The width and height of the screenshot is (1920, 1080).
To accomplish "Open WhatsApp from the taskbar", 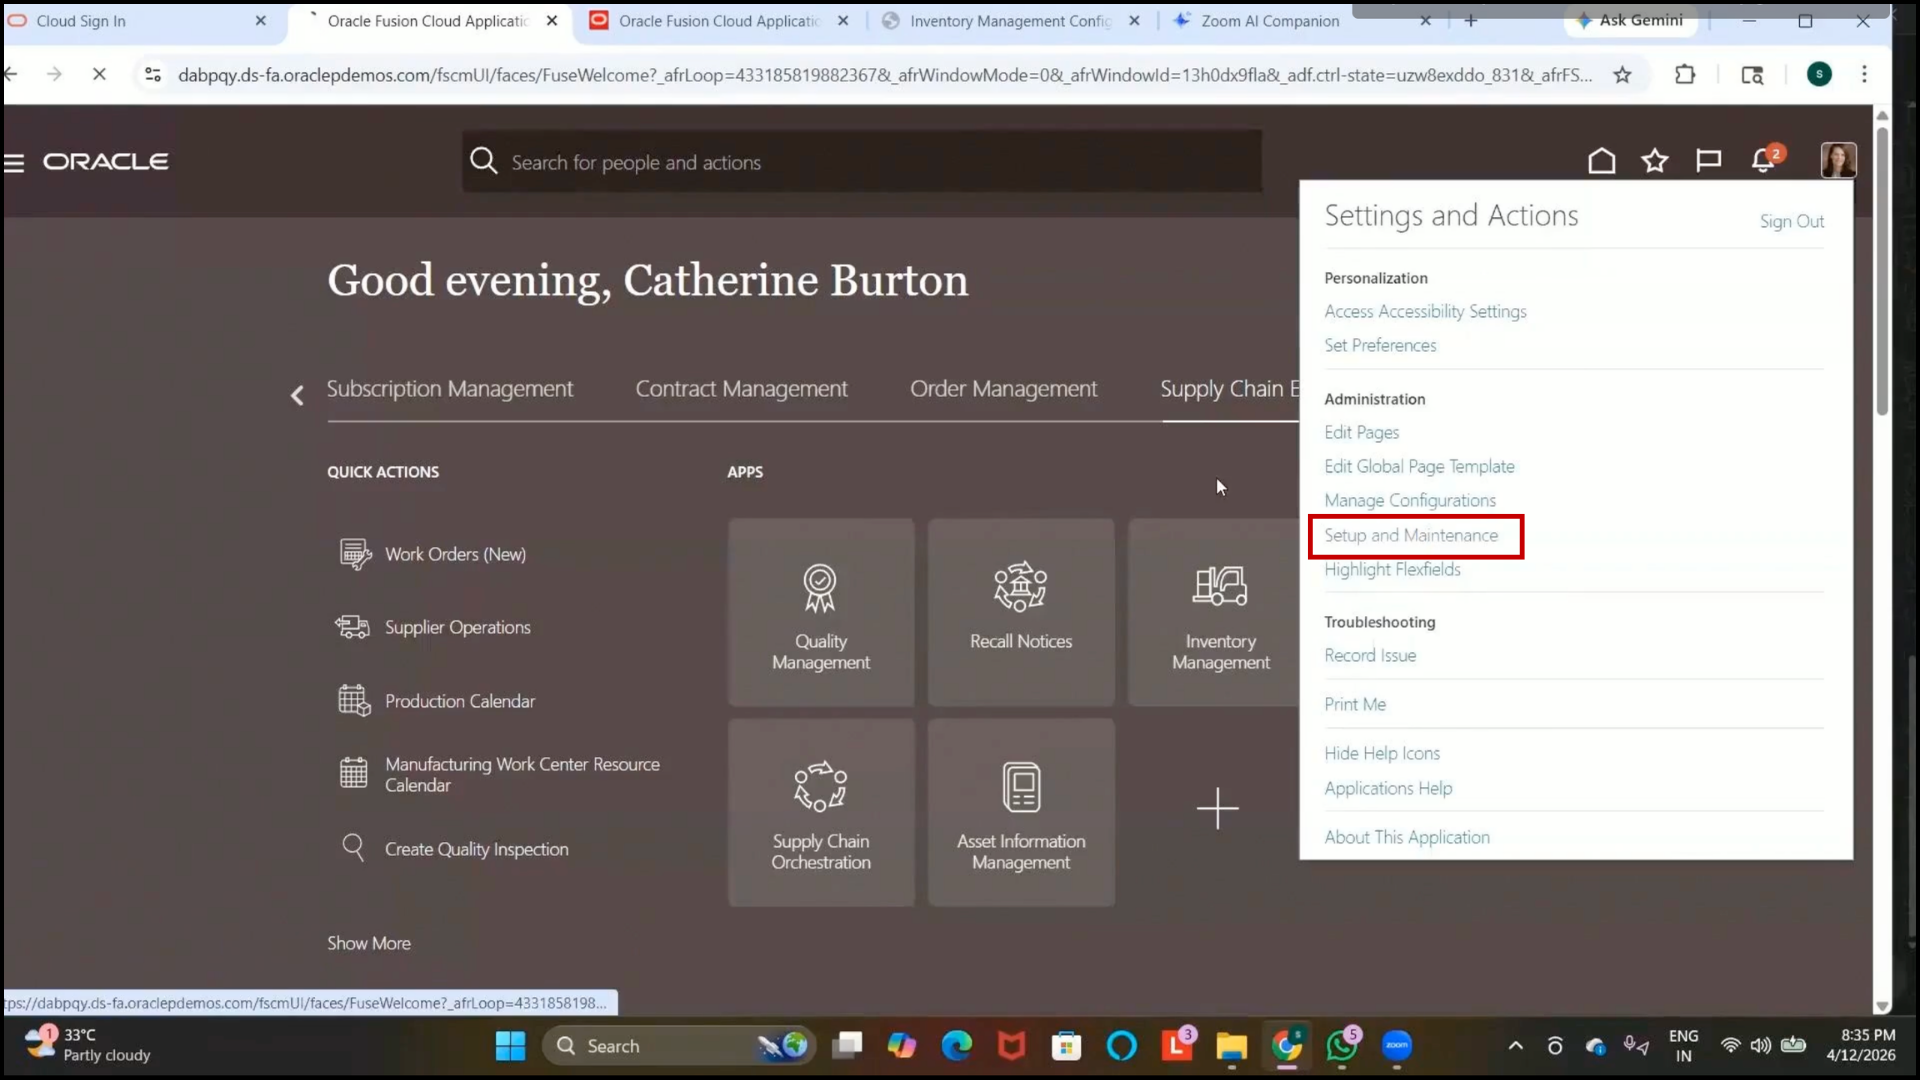I will pos(1341,1046).
